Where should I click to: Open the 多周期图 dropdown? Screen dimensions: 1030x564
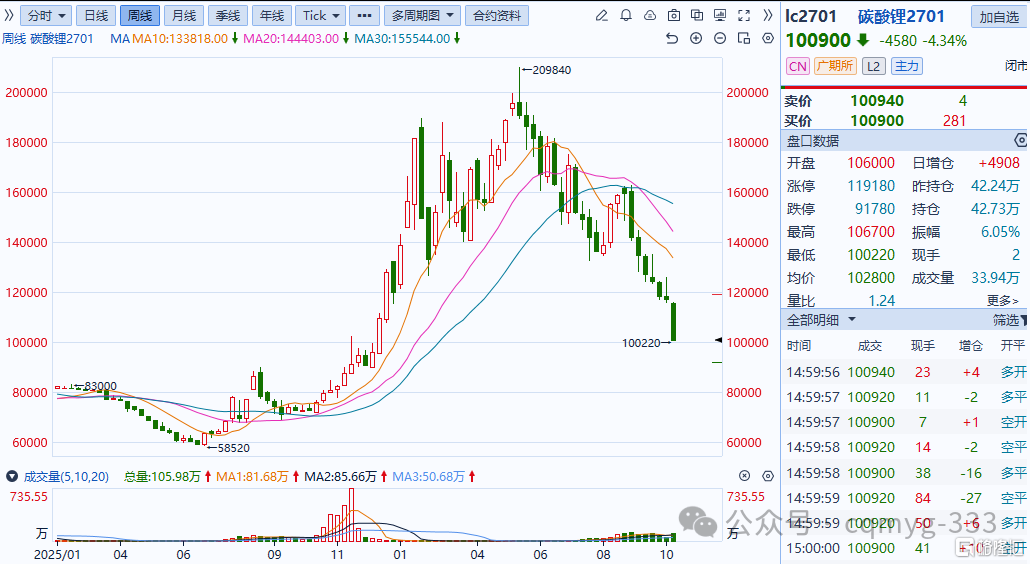422,16
